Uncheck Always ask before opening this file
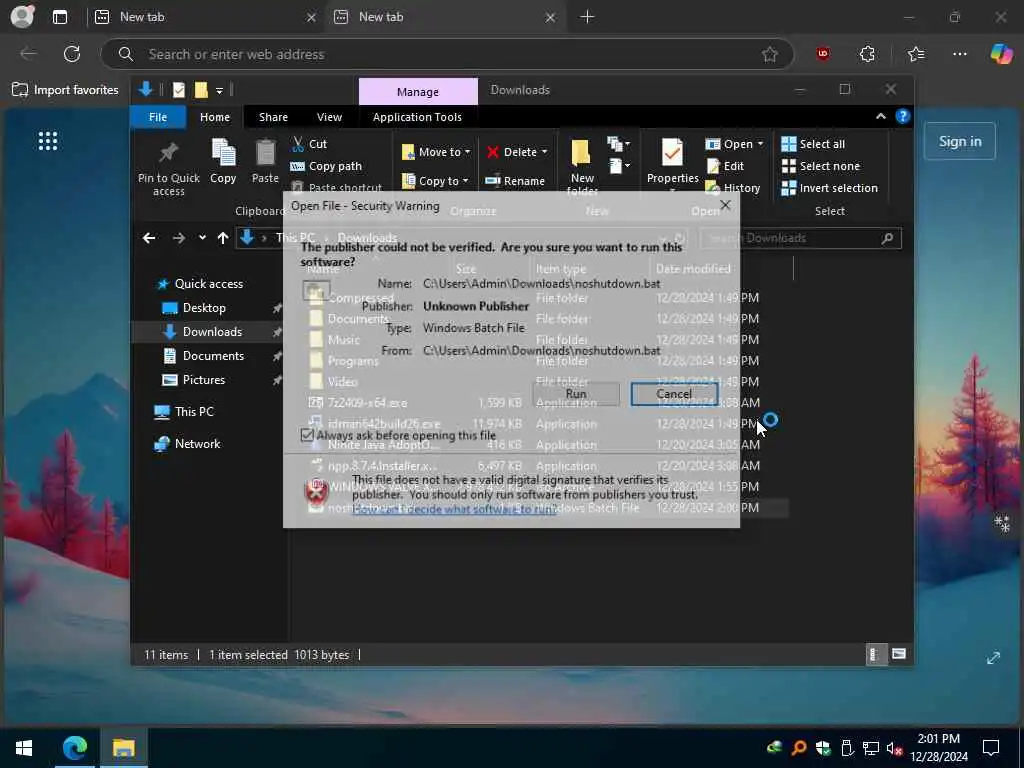This screenshot has width=1024, height=768. 307,435
